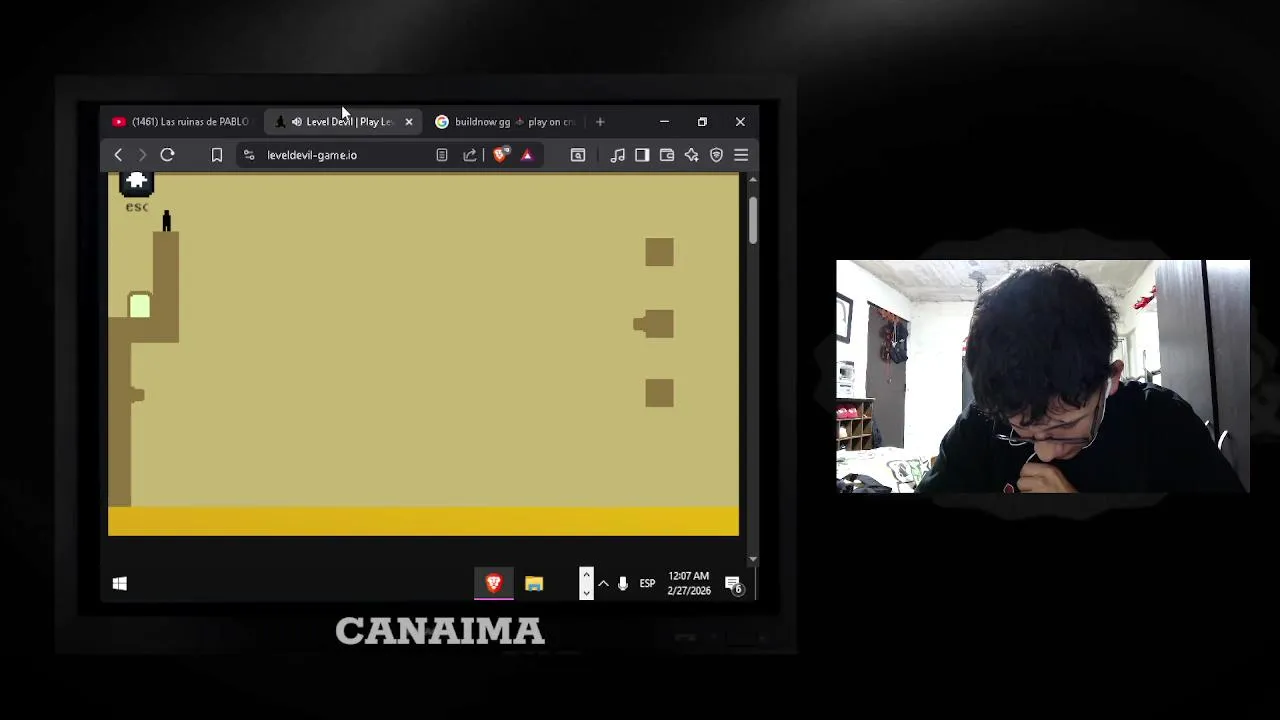This screenshot has width=1280, height=720.
Task: Mute the Level Devil tab audio icon
Action: pos(296,122)
